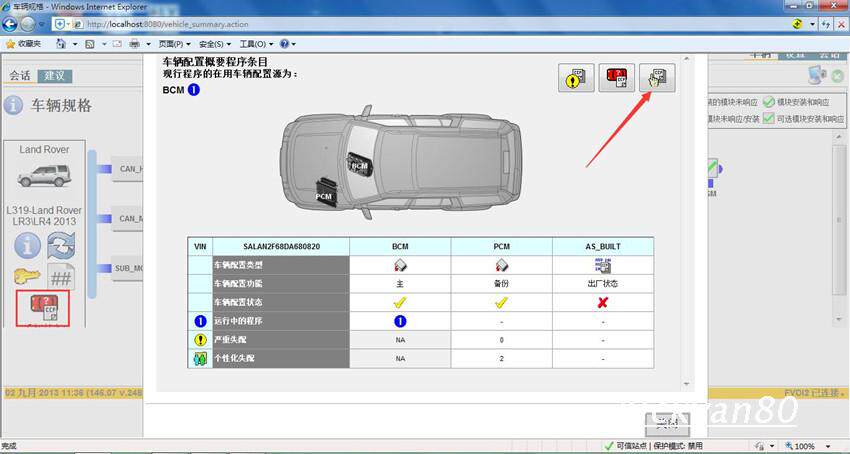
Task: Click the blue help icon in toolbar
Action: pyautogui.click(x=284, y=44)
